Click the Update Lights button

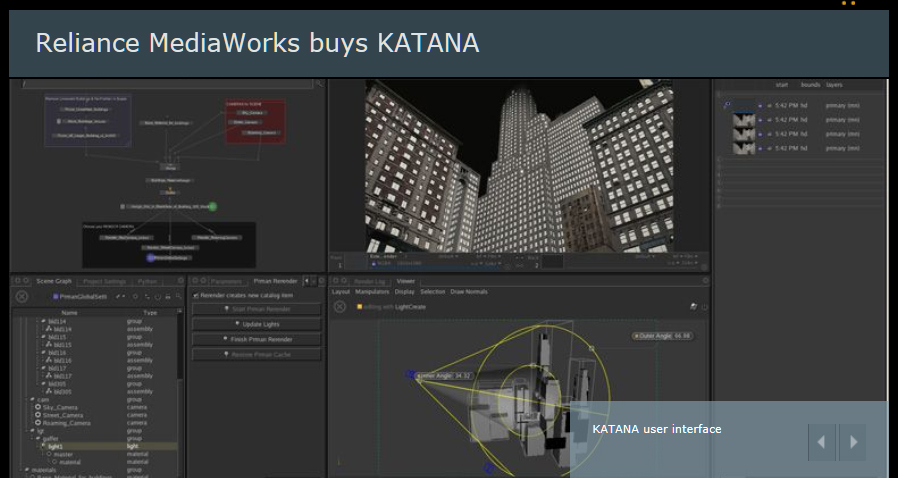[x=257, y=324]
